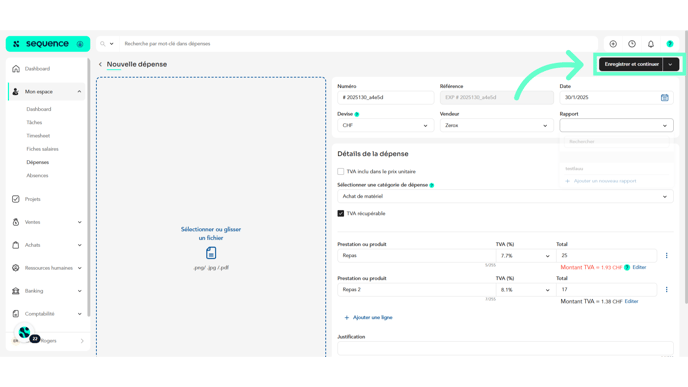Image resolution: width=688 pixels, height=387 pixels.
Task: Open the three-dot menu for Repas line
Action: (x=666, y=255)
